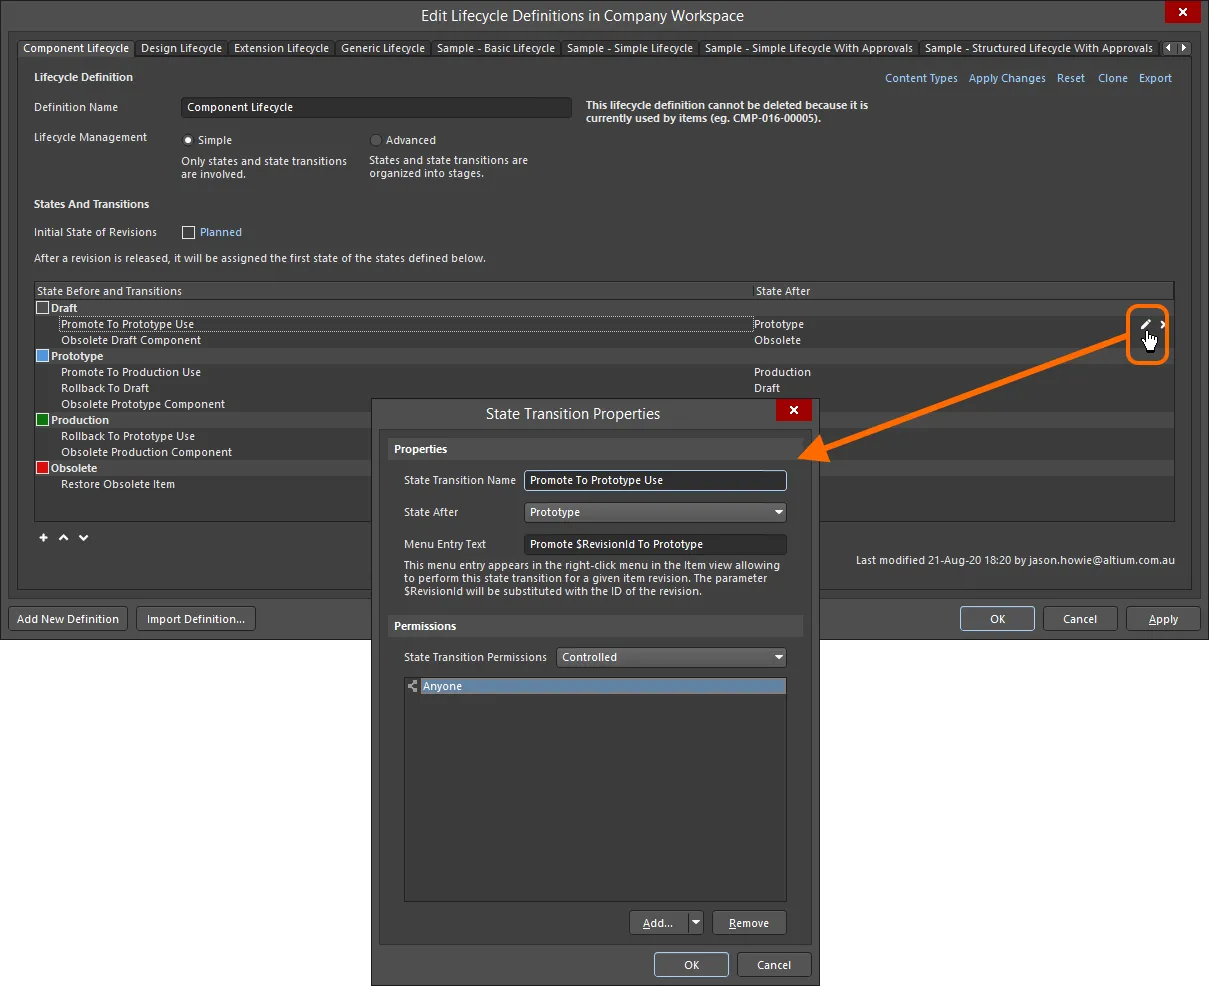Screen dimensions: 1209x986
Task: Select the Advanced lifecycle management option
Action: [376, 140]
